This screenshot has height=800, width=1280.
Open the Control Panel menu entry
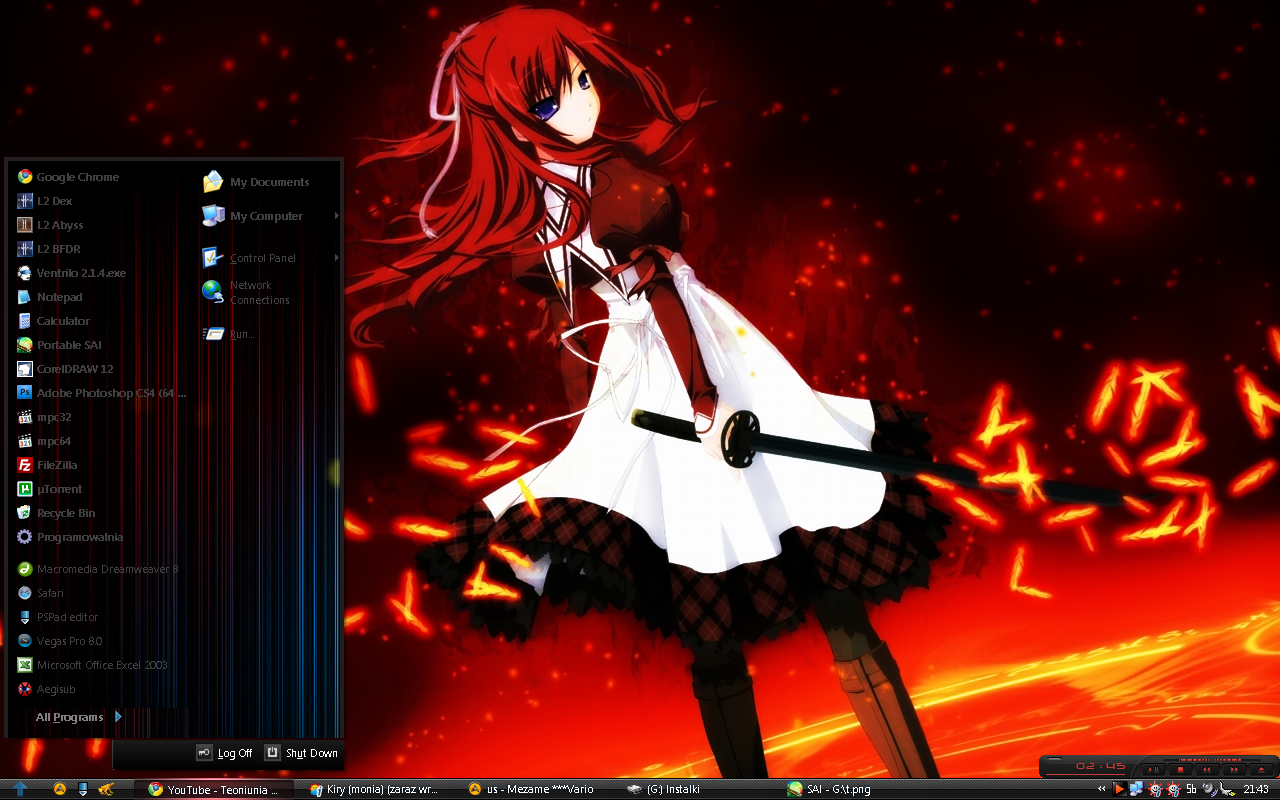point(262,258)
